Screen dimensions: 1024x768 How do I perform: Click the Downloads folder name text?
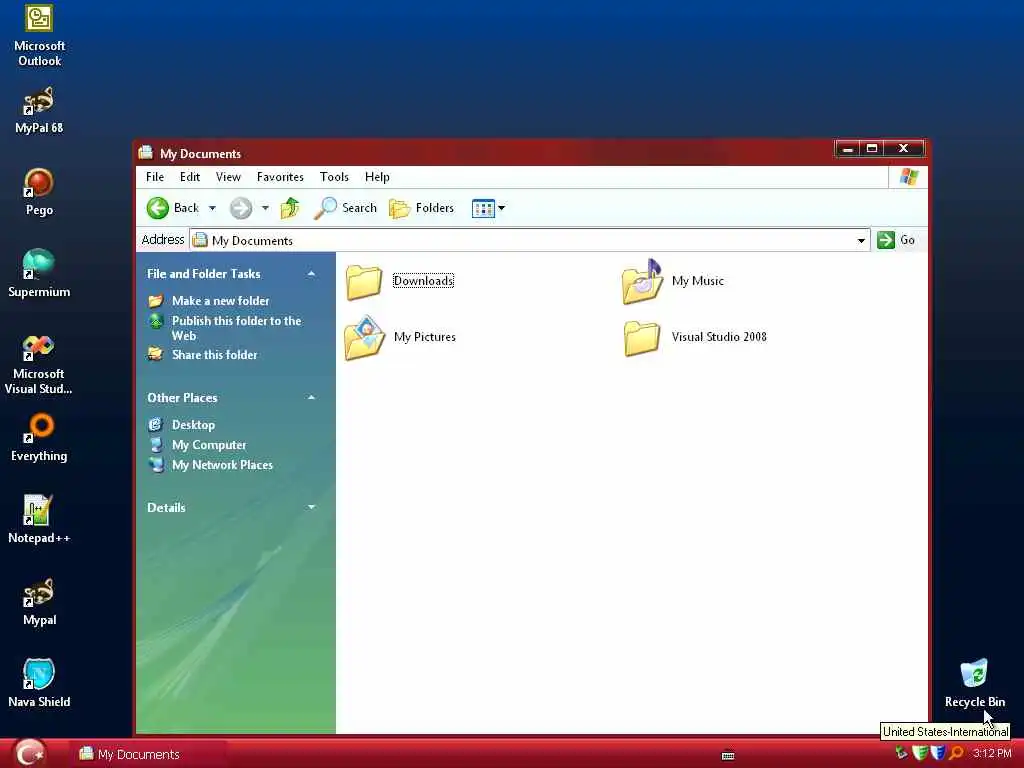[423, 281]
